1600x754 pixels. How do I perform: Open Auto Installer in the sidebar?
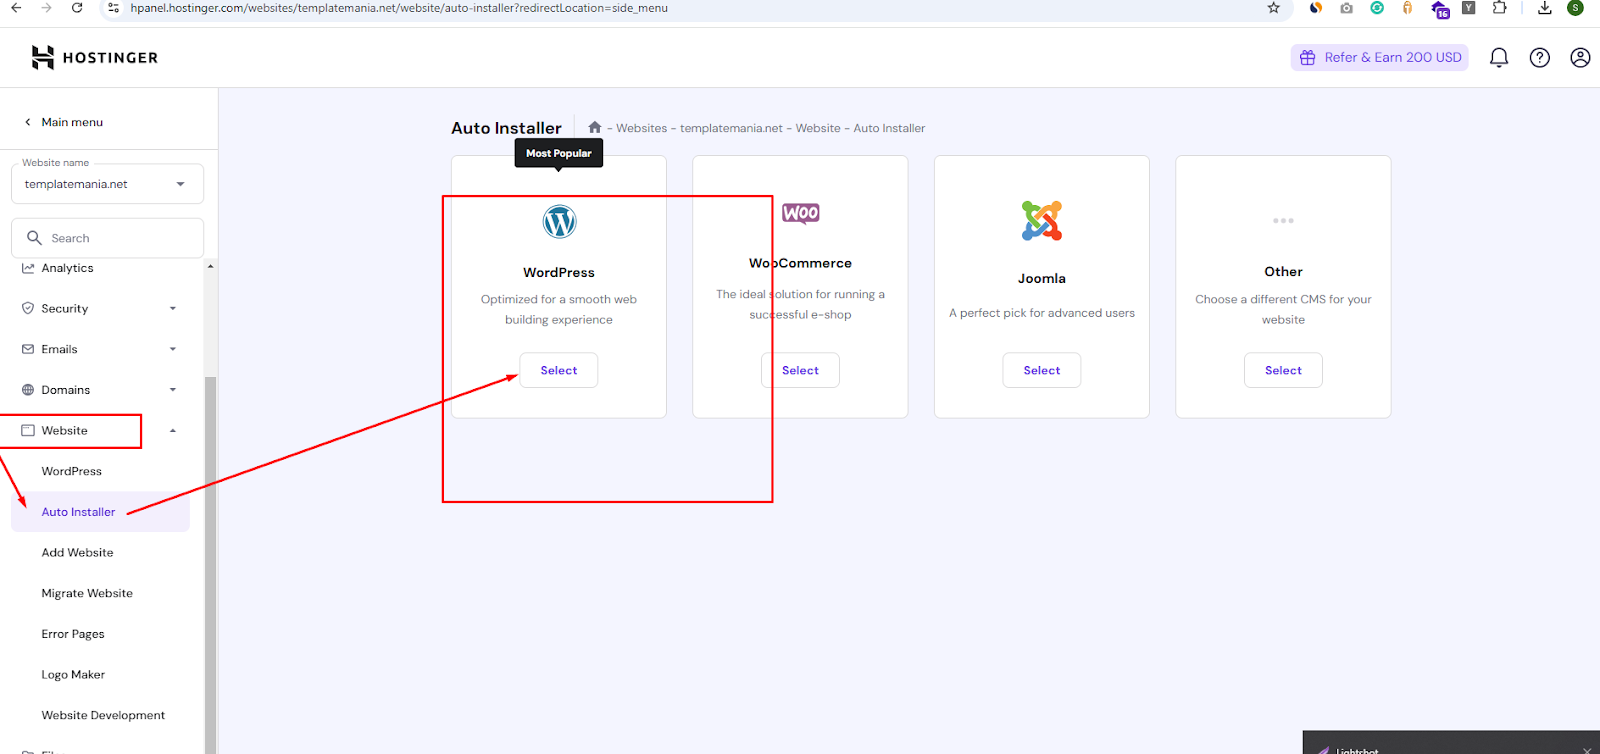[100, 512]
